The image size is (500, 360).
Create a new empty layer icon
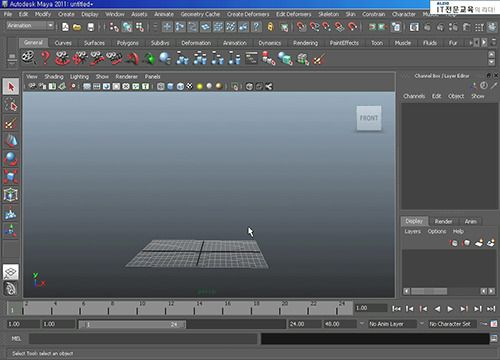[x=479, y=243]
